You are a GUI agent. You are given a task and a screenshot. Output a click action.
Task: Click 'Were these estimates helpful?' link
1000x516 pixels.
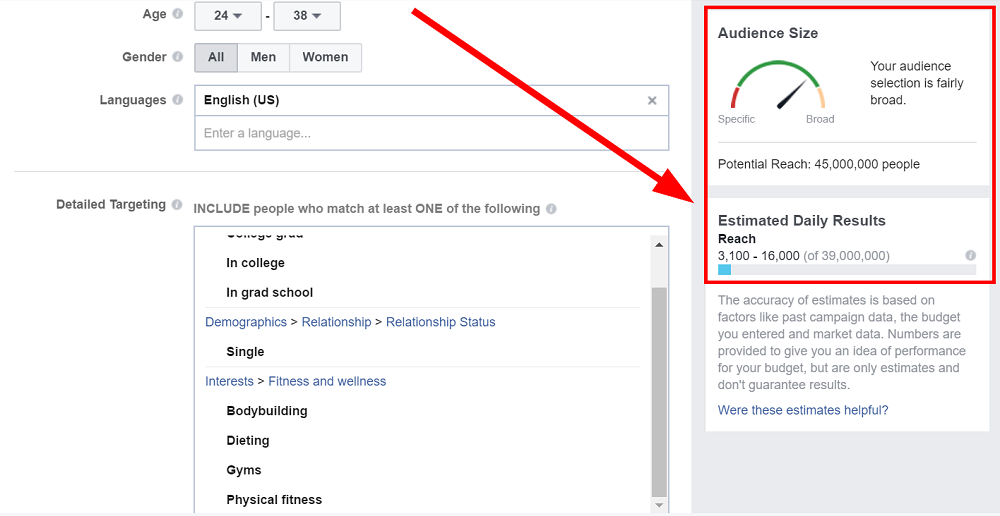(803, 410)
